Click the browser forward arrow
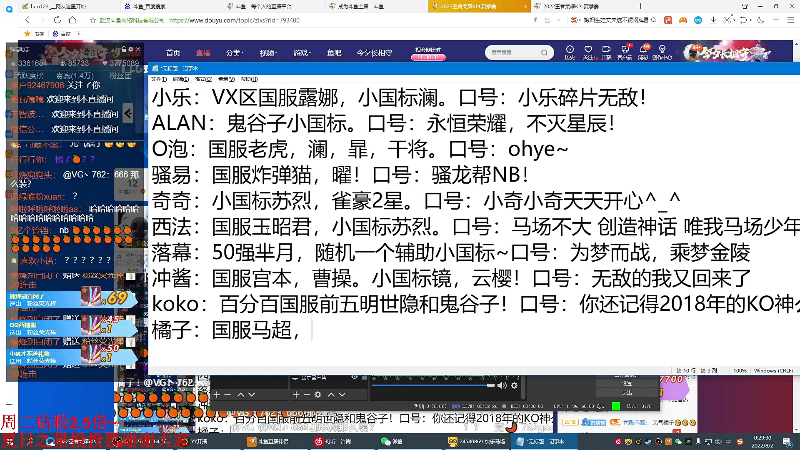This screenshot has width=800, height=450. 42,20
